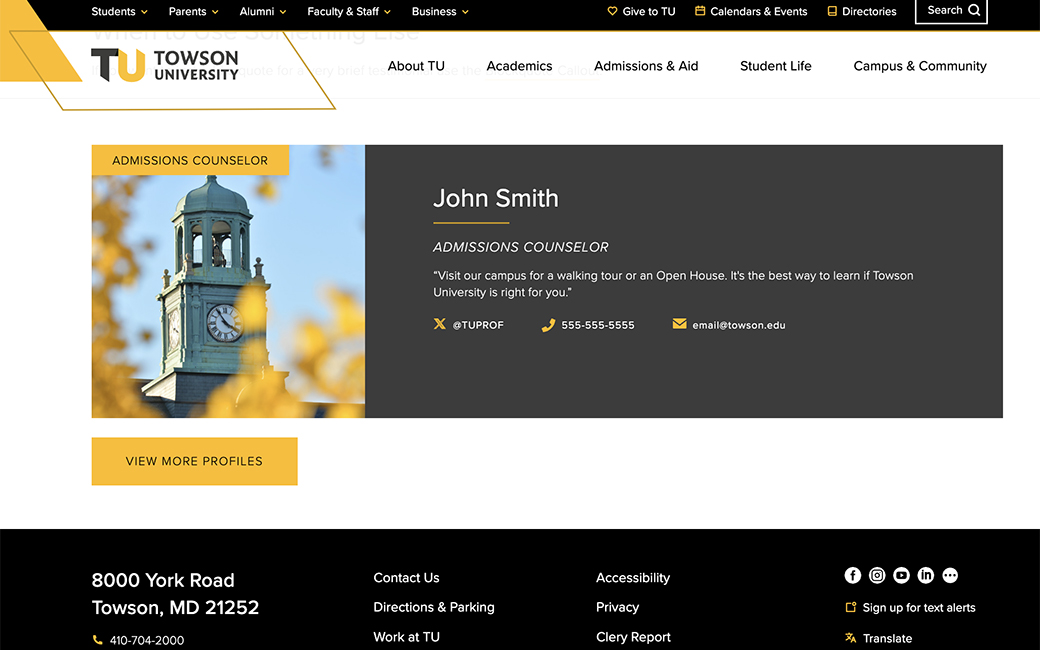Expand the Parents dropdown menu
This screenshot has width=1040, height=650.
point(194,11)
